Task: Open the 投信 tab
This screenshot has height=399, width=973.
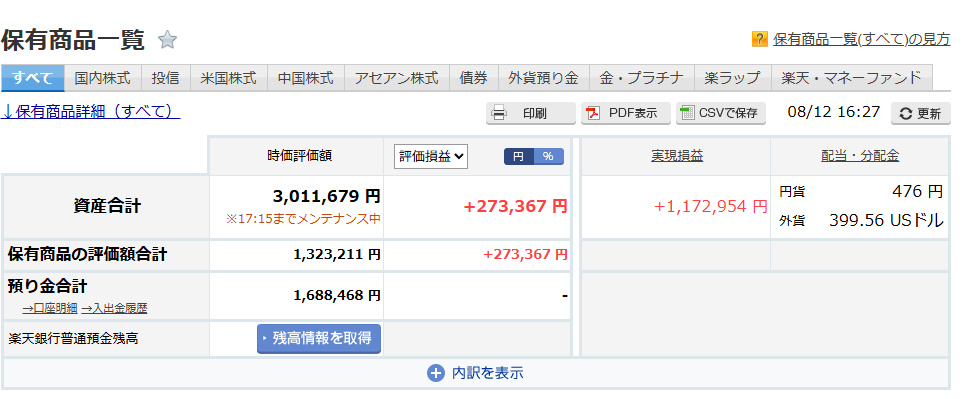Action: pyautogui.click(x=166, y=78)
